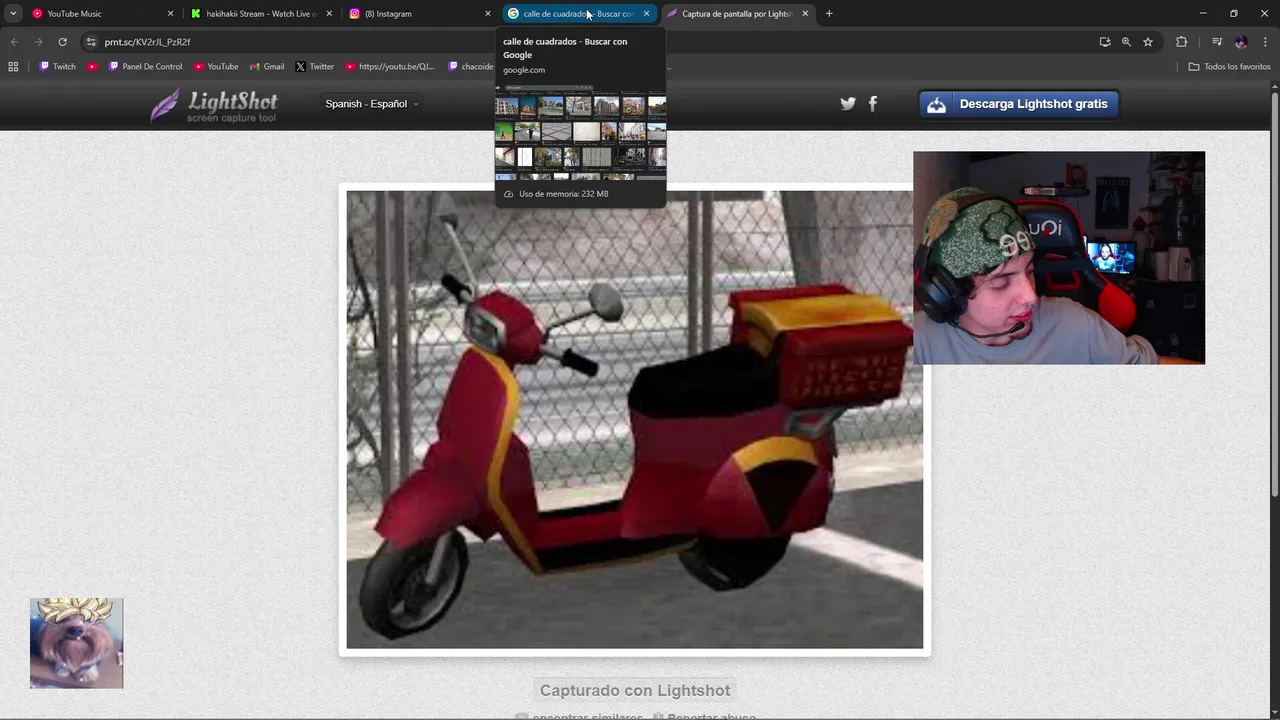Close the hakihakii Stream tab
Image resolution: width=1280 pixels, height=720 pixels.
(329, 14)
